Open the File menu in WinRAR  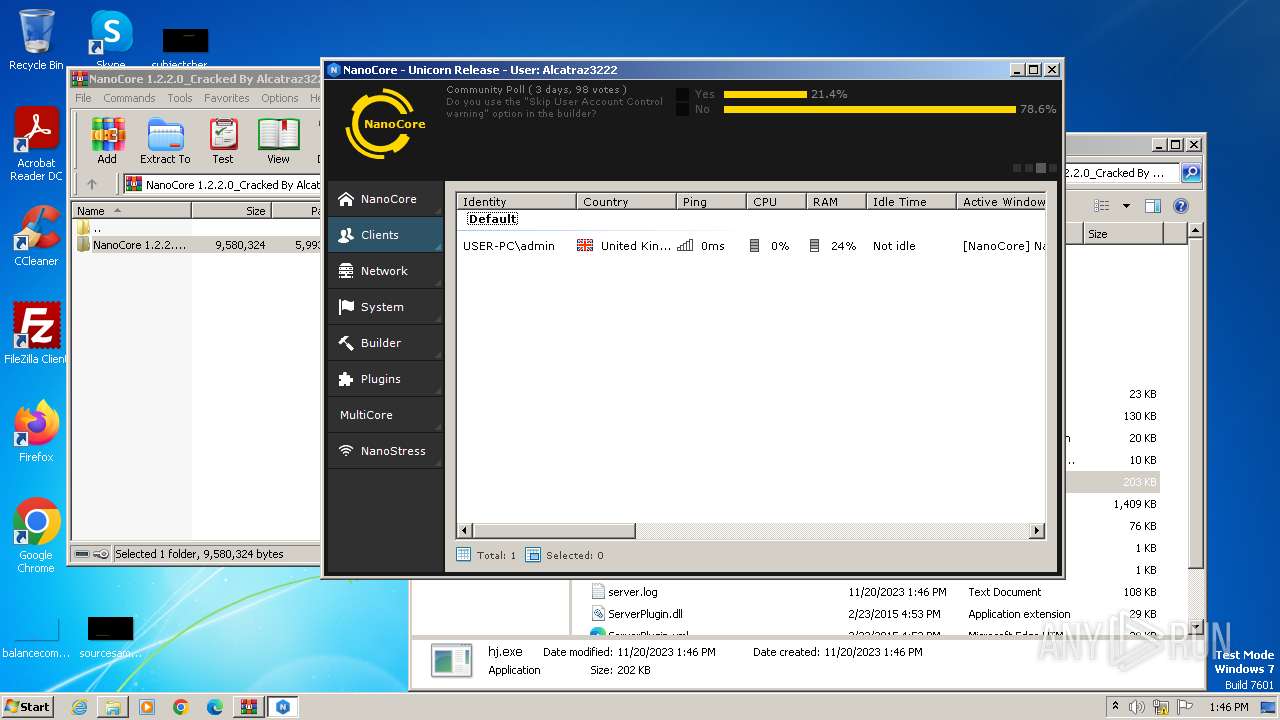83,98
